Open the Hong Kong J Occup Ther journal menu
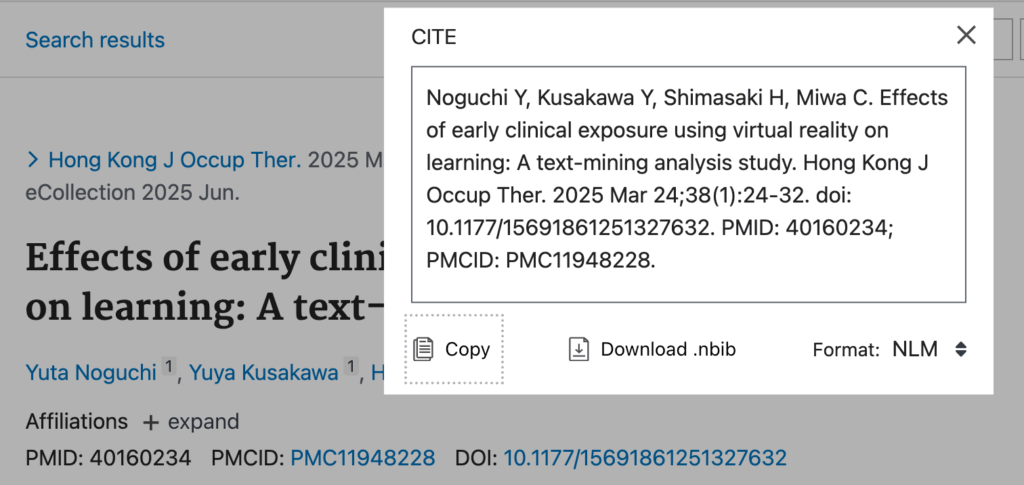 (175, 159)
